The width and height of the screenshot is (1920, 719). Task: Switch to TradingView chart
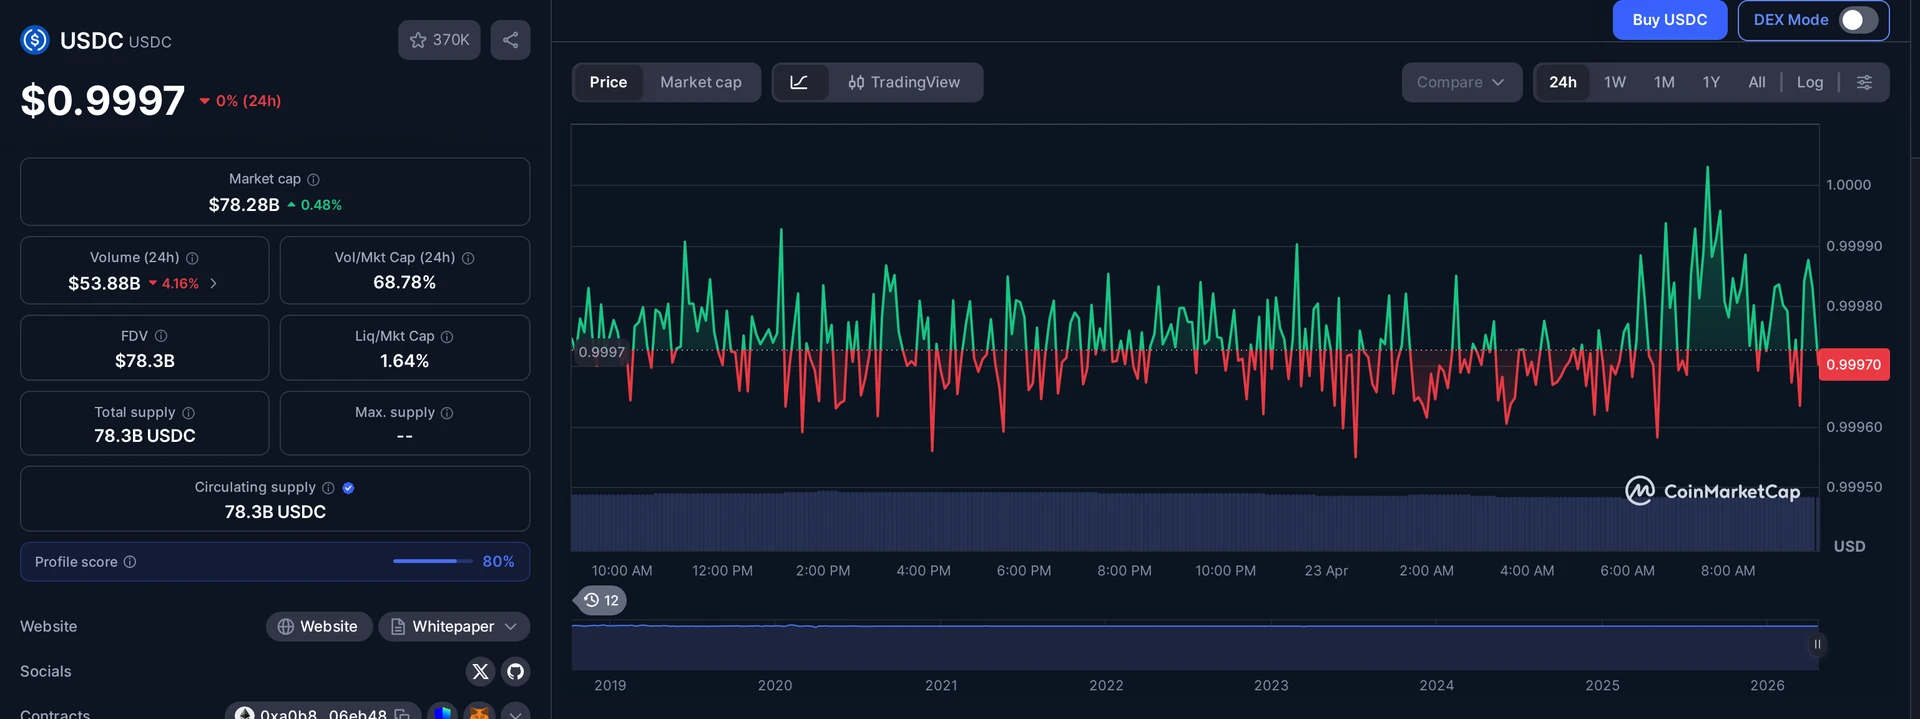click(x=904, y=82)
